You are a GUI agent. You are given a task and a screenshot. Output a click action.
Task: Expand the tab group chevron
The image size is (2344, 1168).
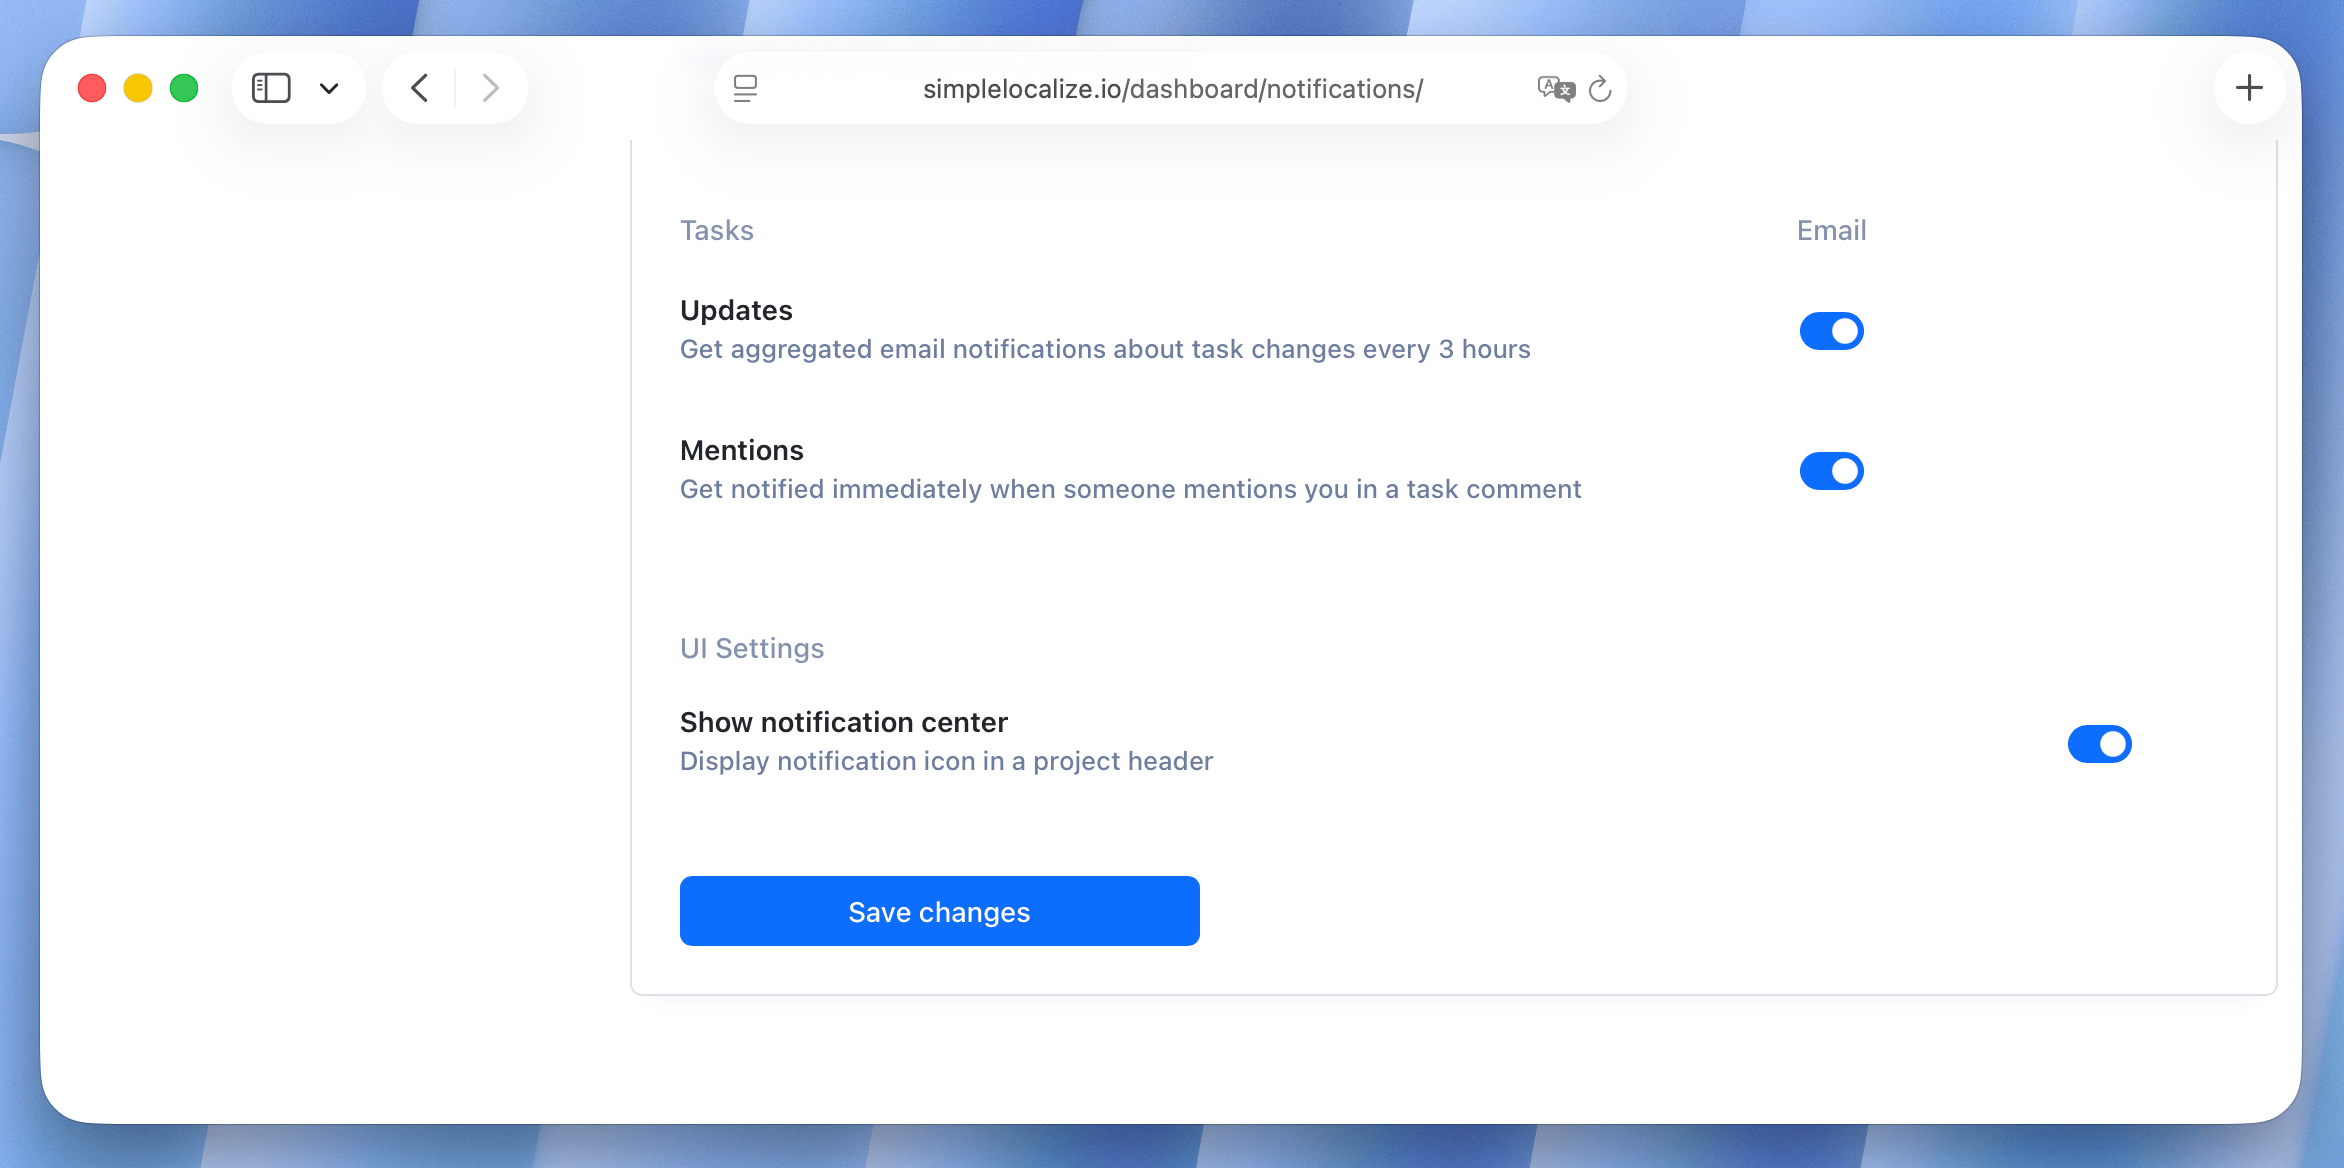tap(329, 88)
